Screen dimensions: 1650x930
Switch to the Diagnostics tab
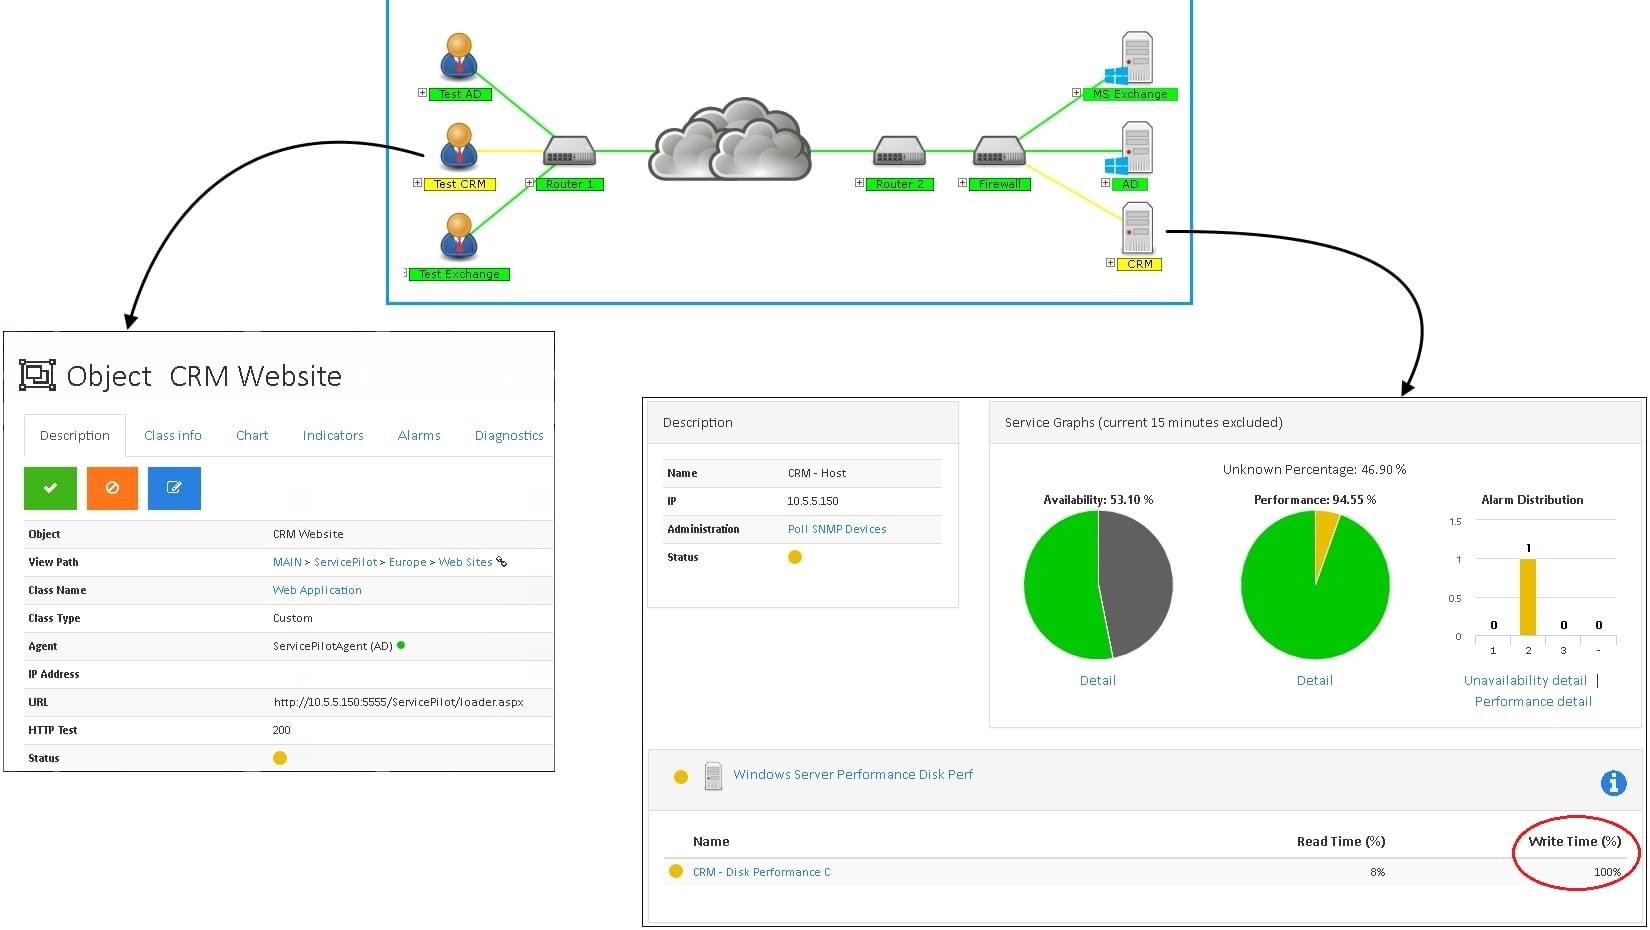point(509,435)
